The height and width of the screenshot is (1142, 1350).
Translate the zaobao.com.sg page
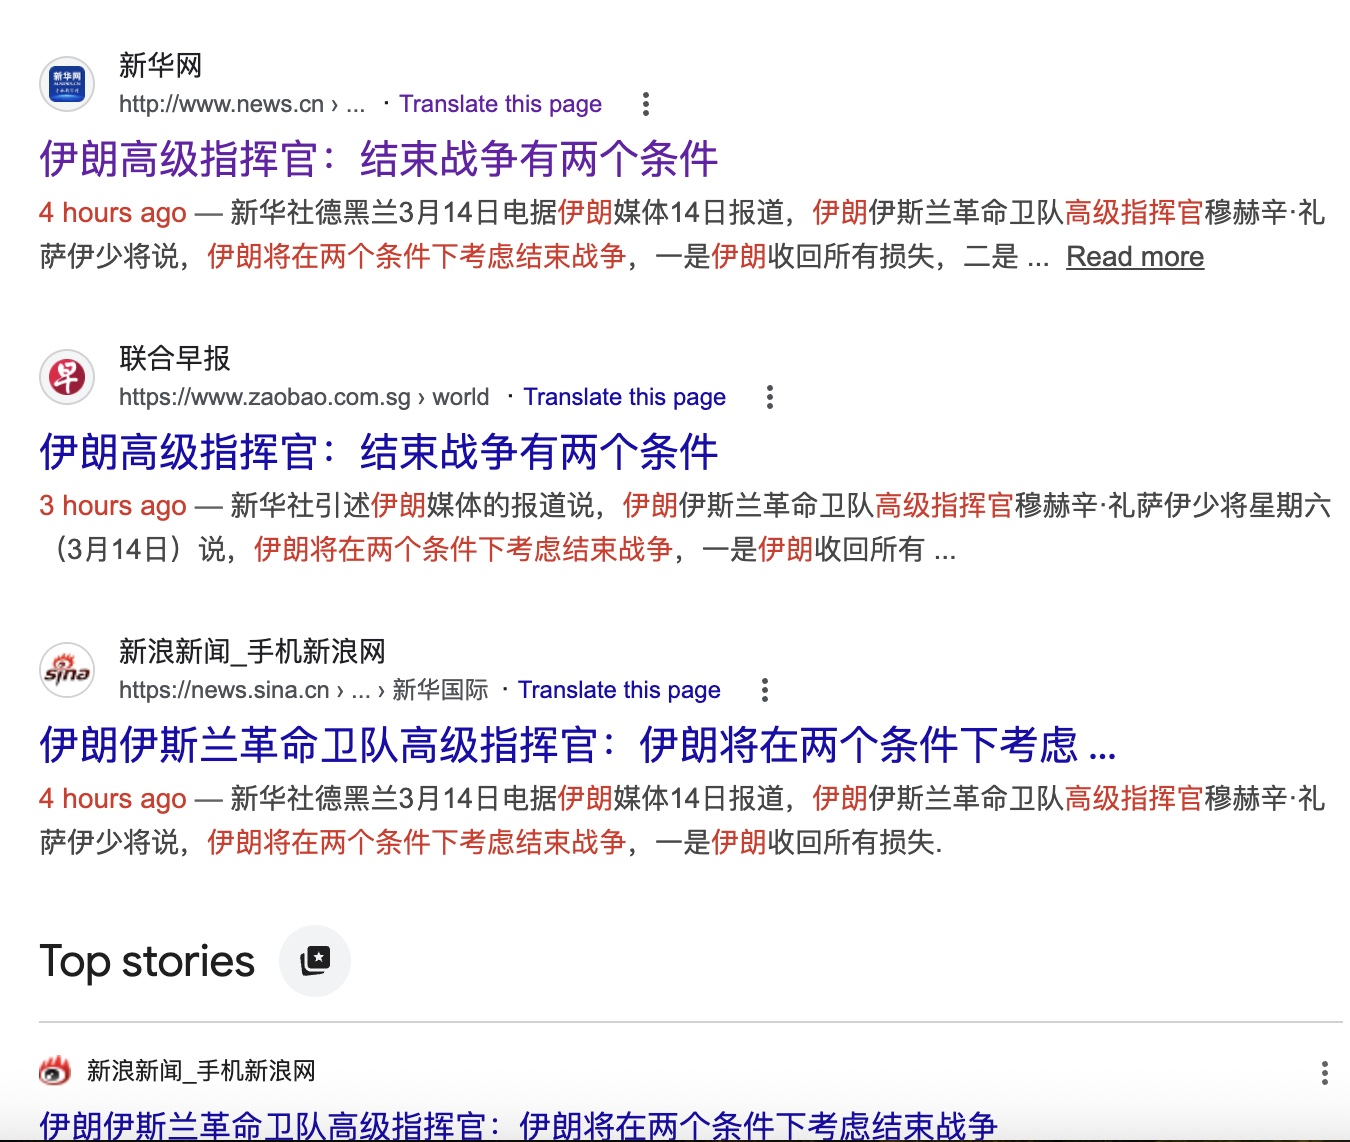pos(624,397)
